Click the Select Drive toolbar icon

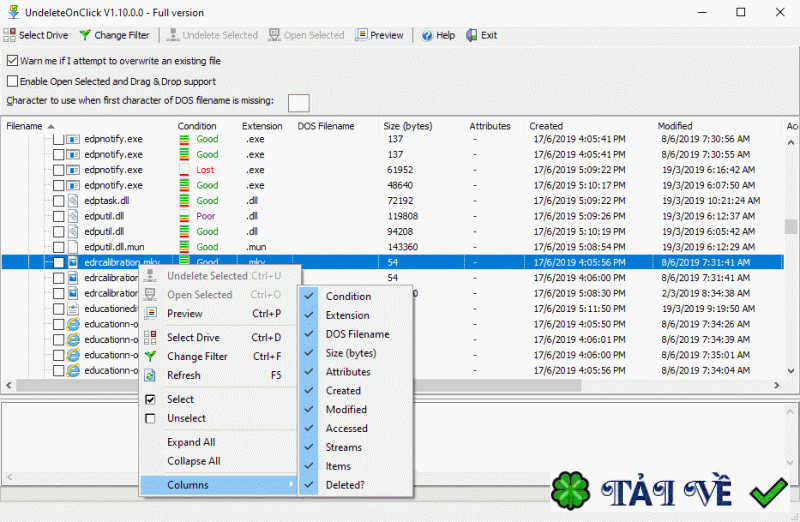[10, 35]
